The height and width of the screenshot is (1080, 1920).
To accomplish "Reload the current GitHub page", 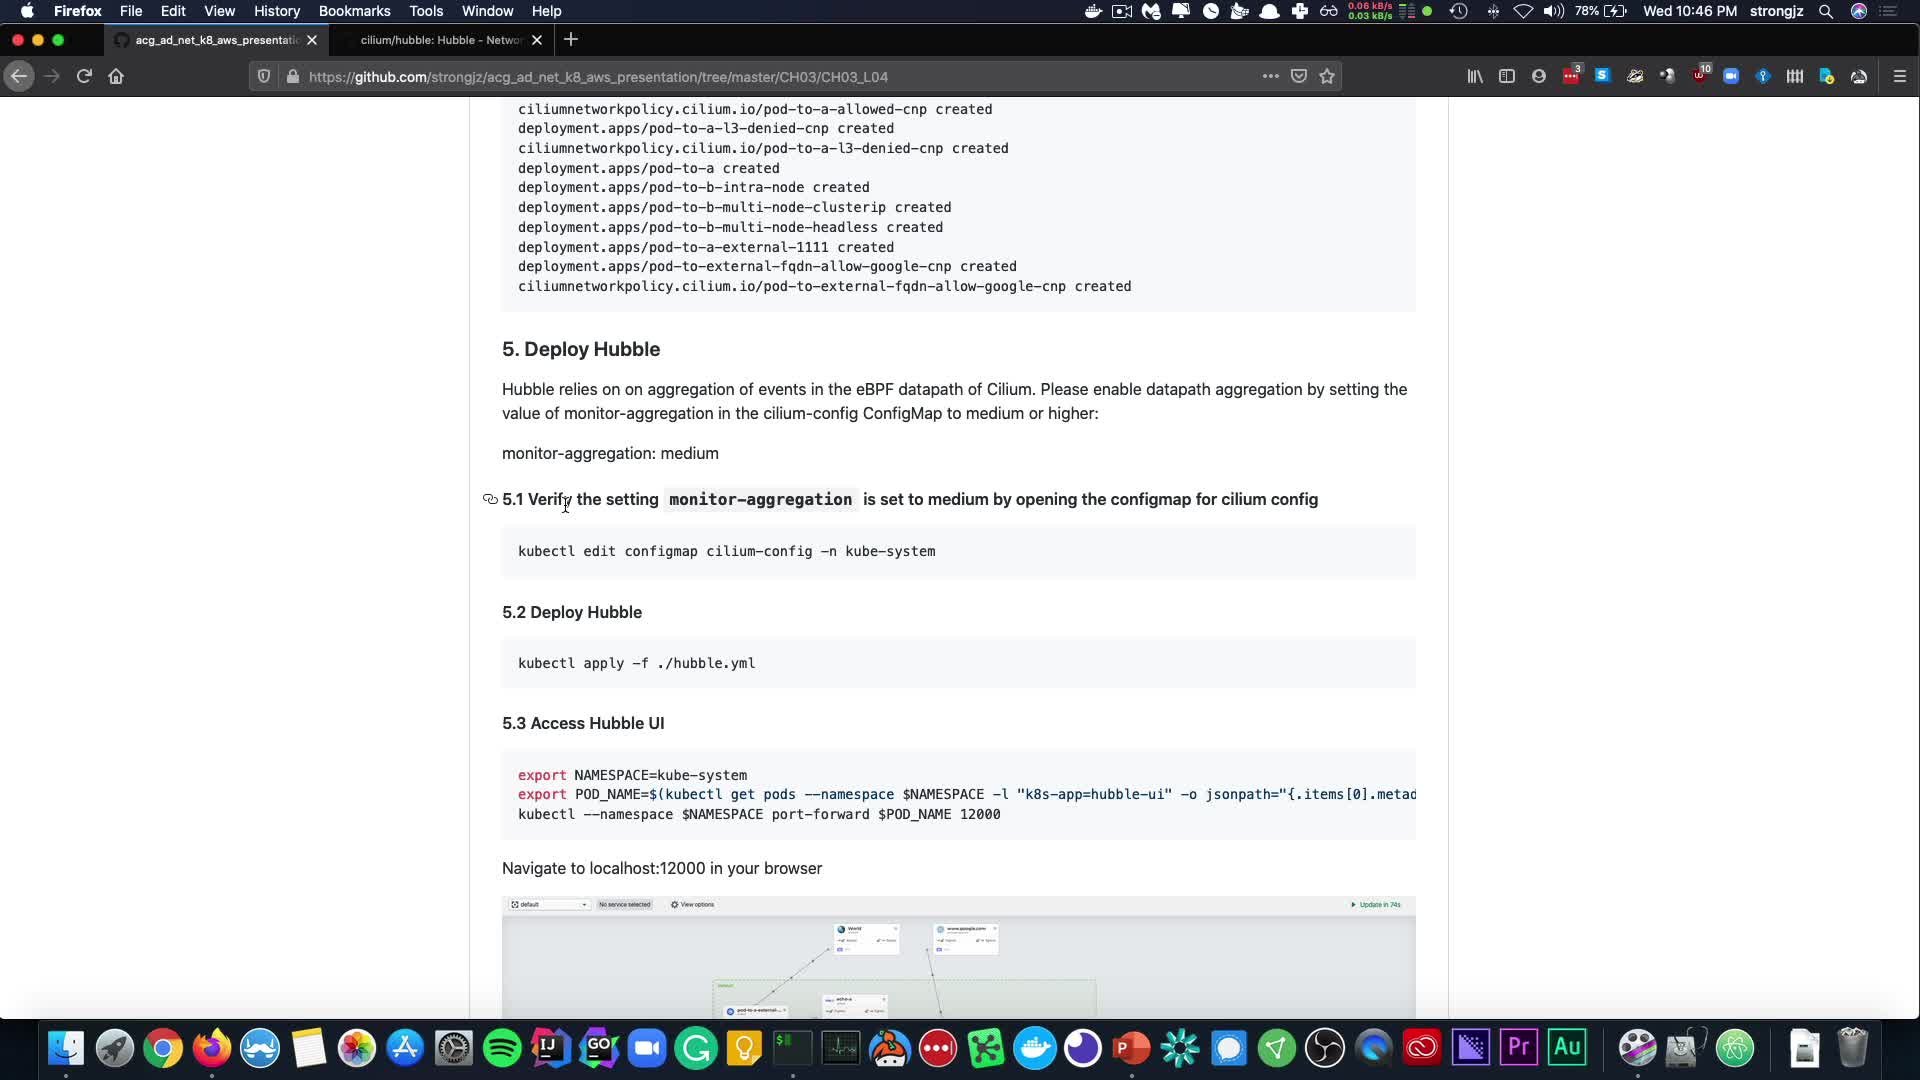I will tap(84, 76).
